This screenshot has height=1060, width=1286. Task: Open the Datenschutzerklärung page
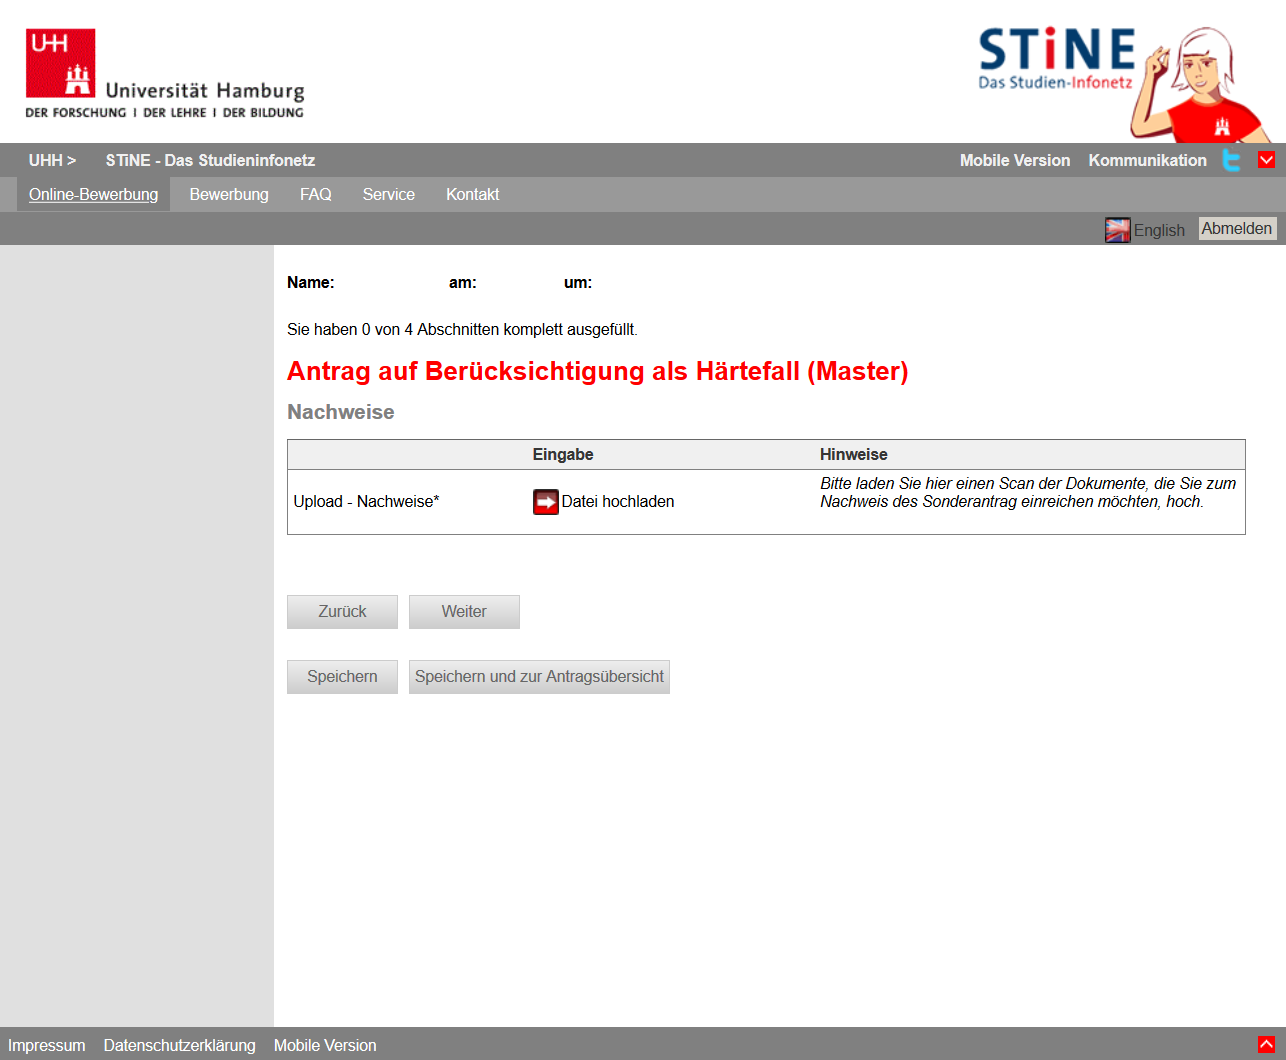coord(180,1044)
